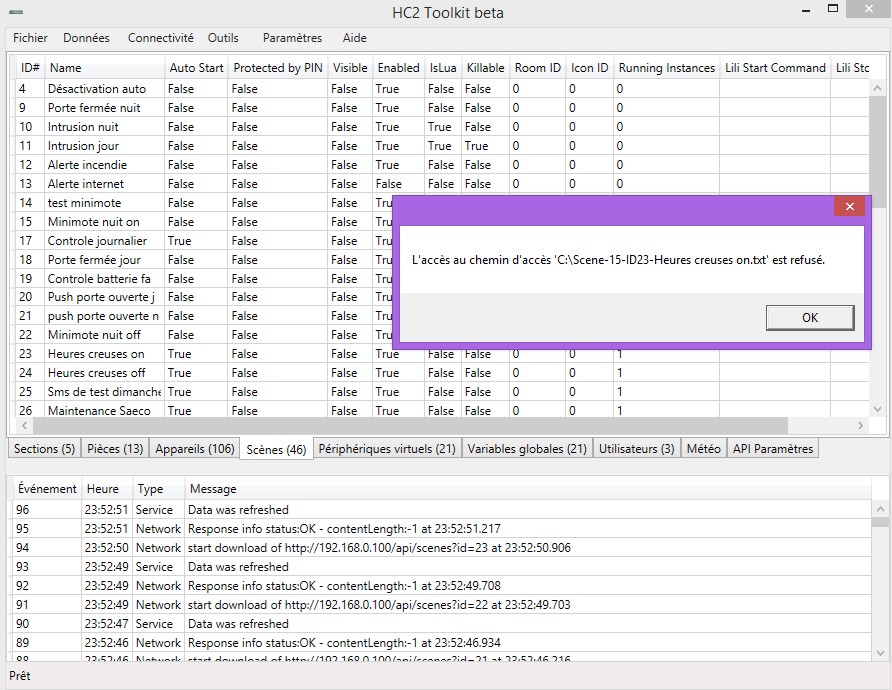This screenshot has height=690, width=892.
Task: Open the Aide menu
Action: [x=354, y=38]
